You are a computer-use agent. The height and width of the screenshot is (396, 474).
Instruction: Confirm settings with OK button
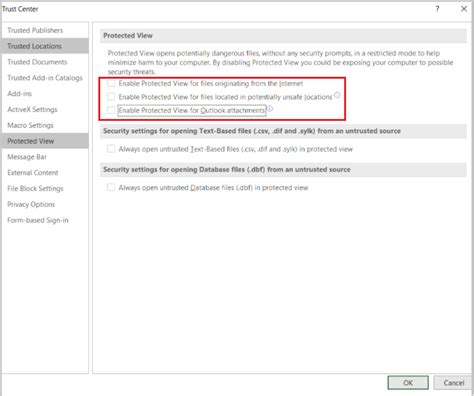coord(408,383)
